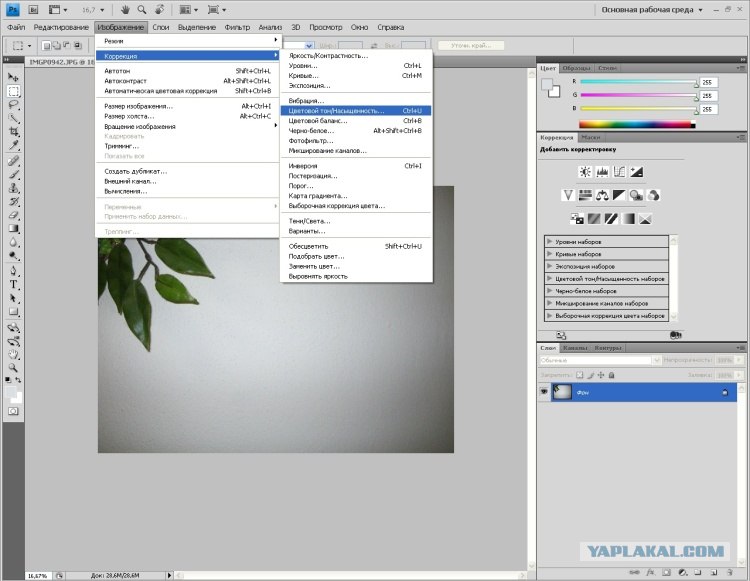The height and width of the screenshot is (581, 750).
Task: Click Уточн. край button in options bar
Action: (x=471, y=45)
